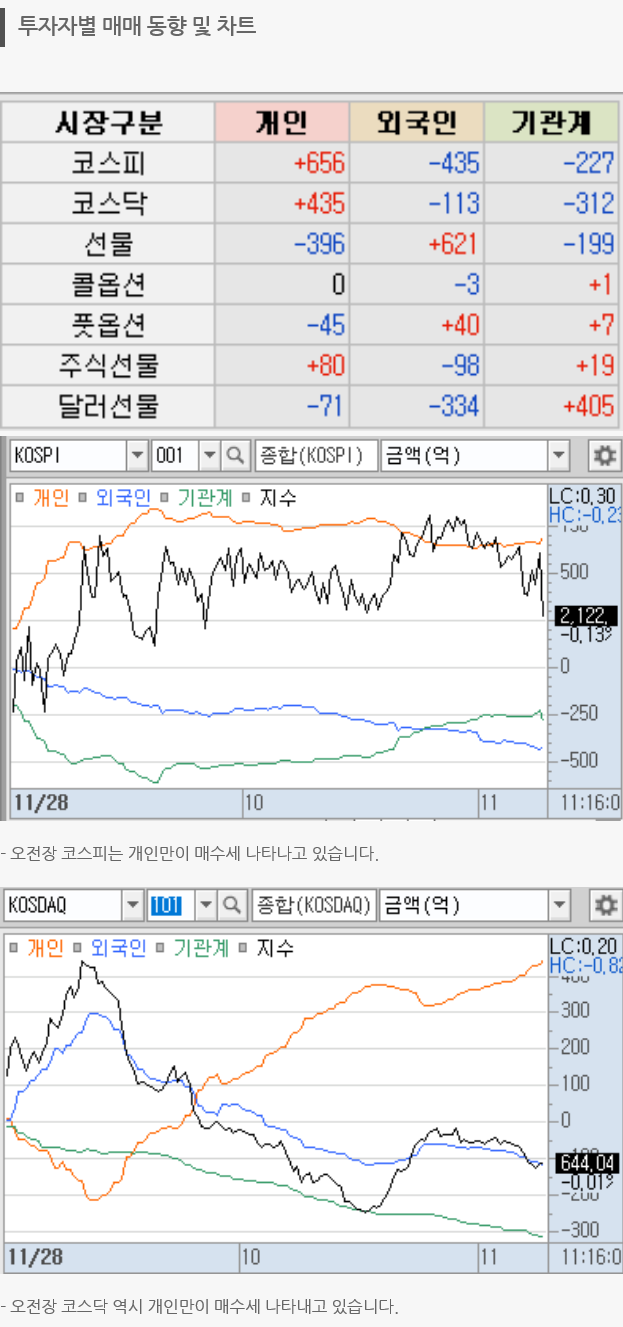Toggle the 개인 legend marker on KOSPI chart
The width and height of the screenshot is (623, 1327).
click(x=20, y=497)
